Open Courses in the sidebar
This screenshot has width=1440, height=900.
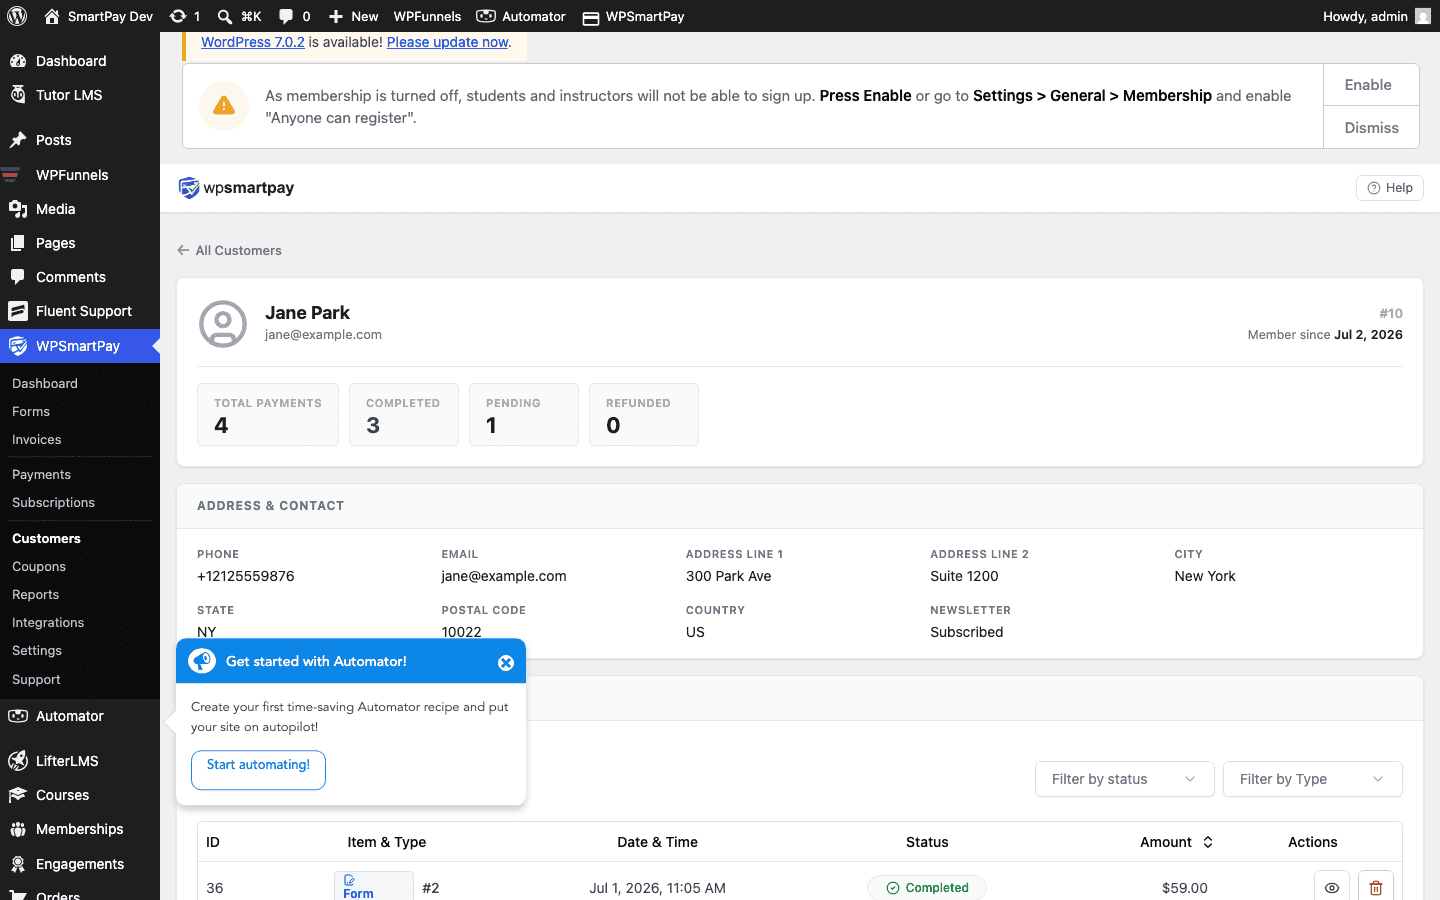[80, 795]
